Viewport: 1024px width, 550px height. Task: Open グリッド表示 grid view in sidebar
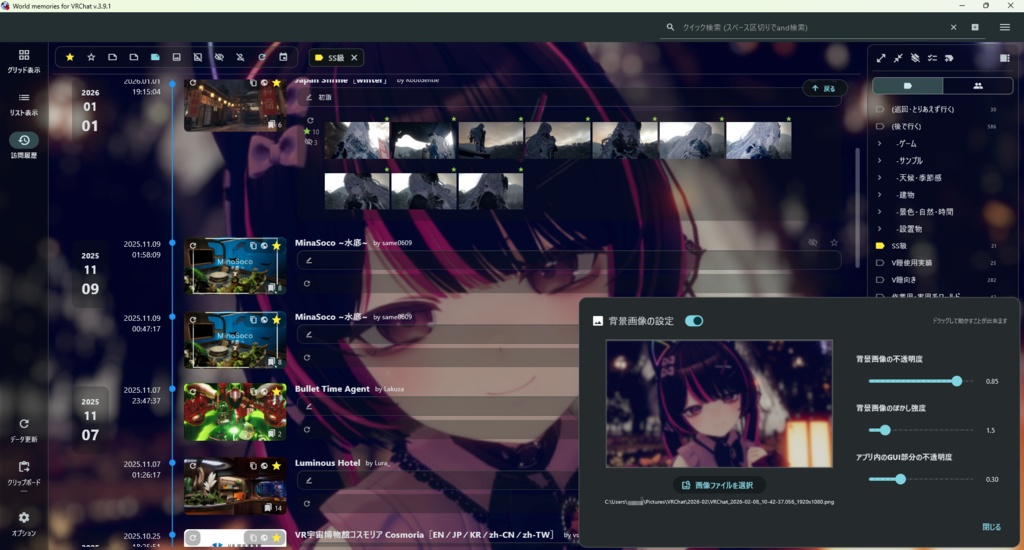tap(24, 61)
